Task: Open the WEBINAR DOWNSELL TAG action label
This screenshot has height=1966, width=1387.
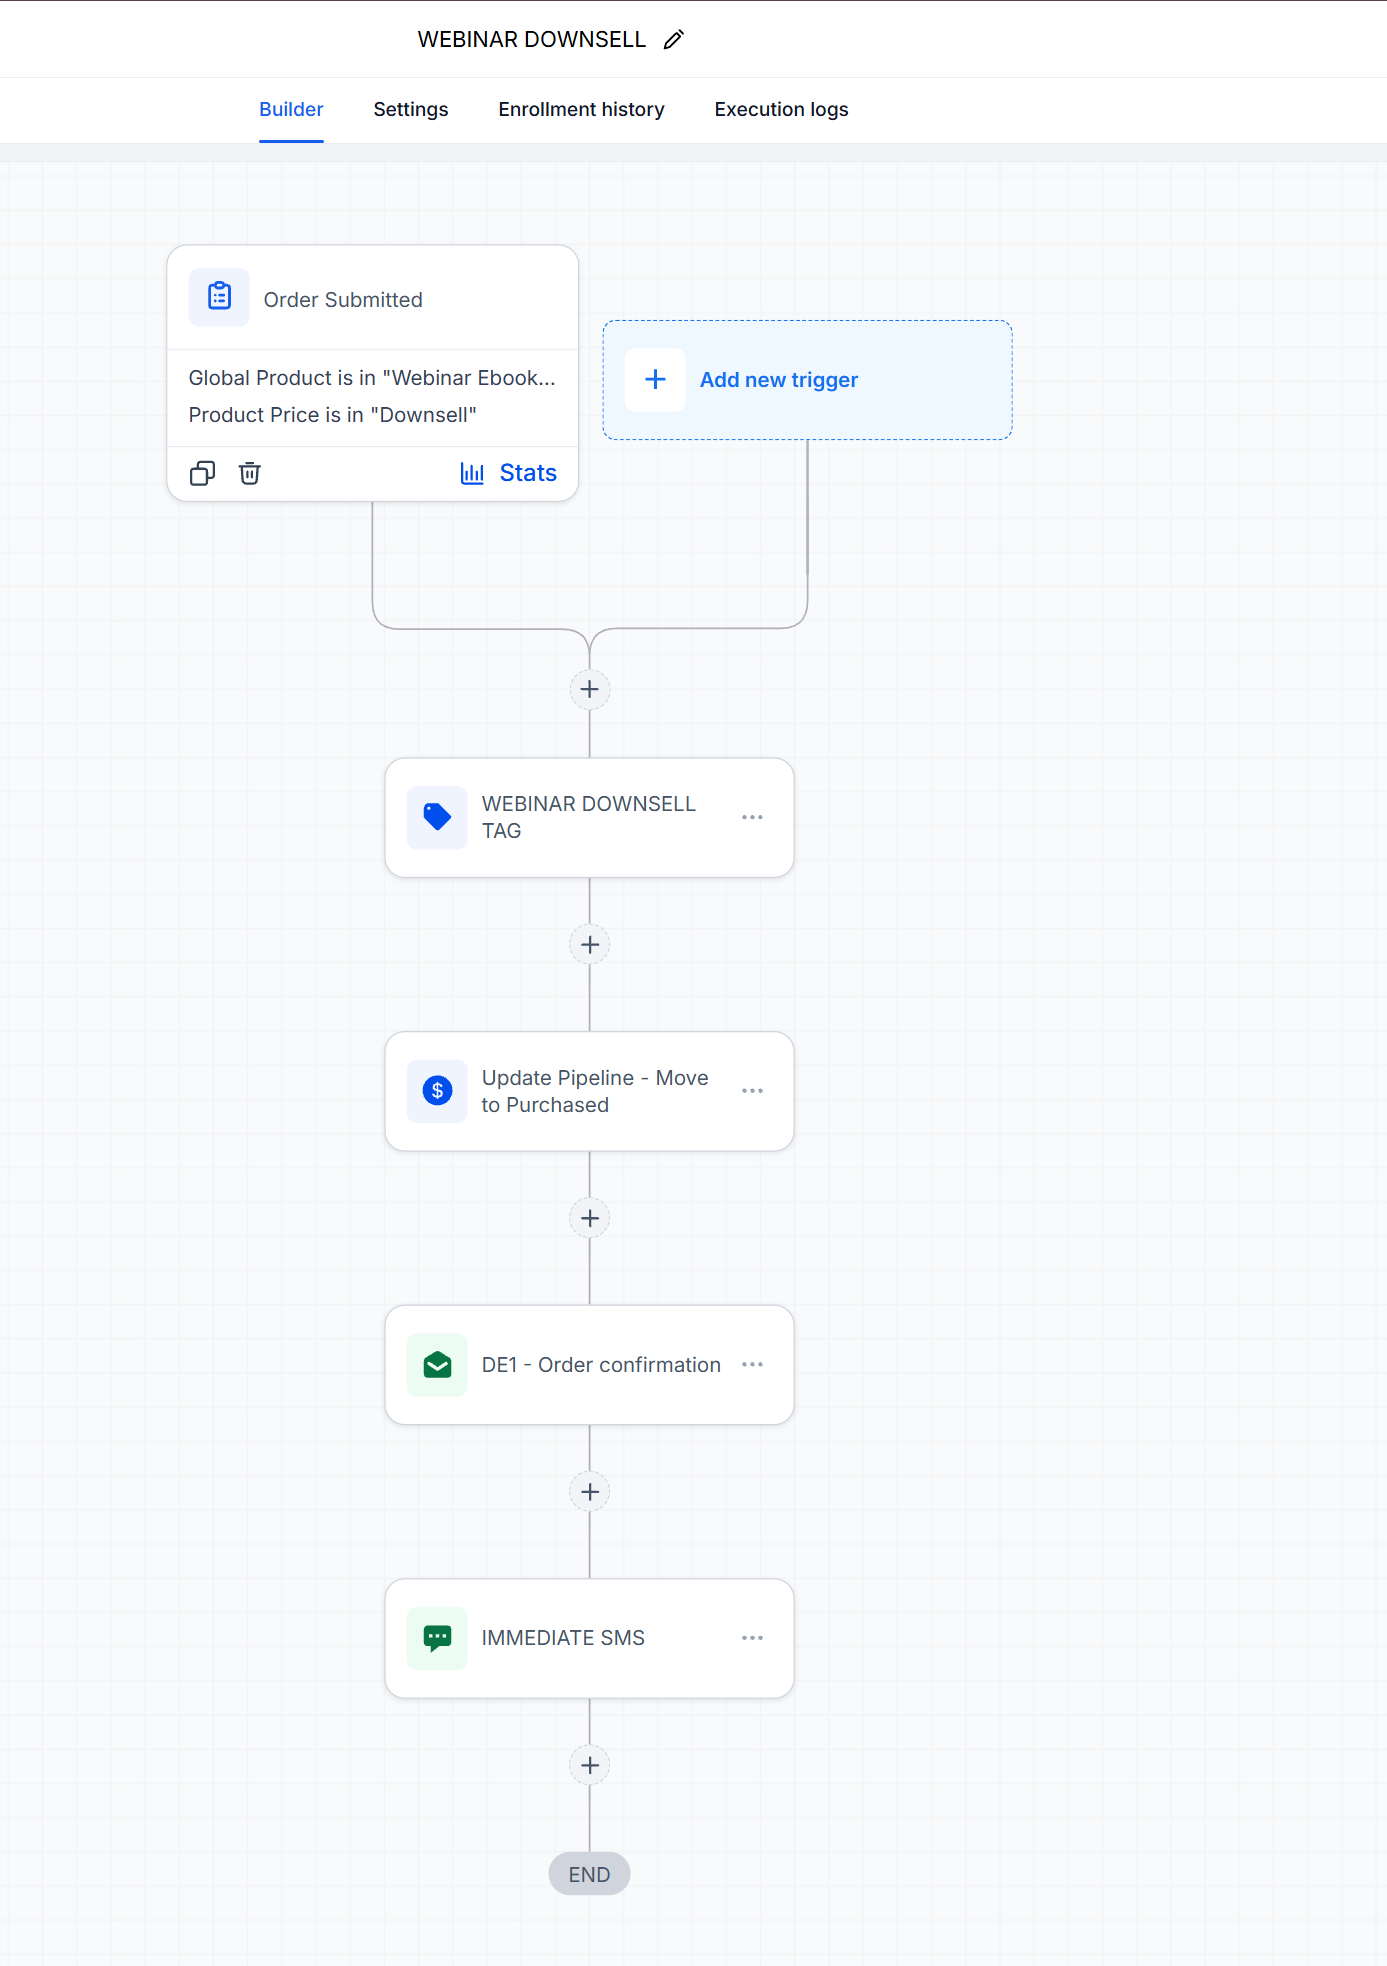Action: tap(588, 817)
